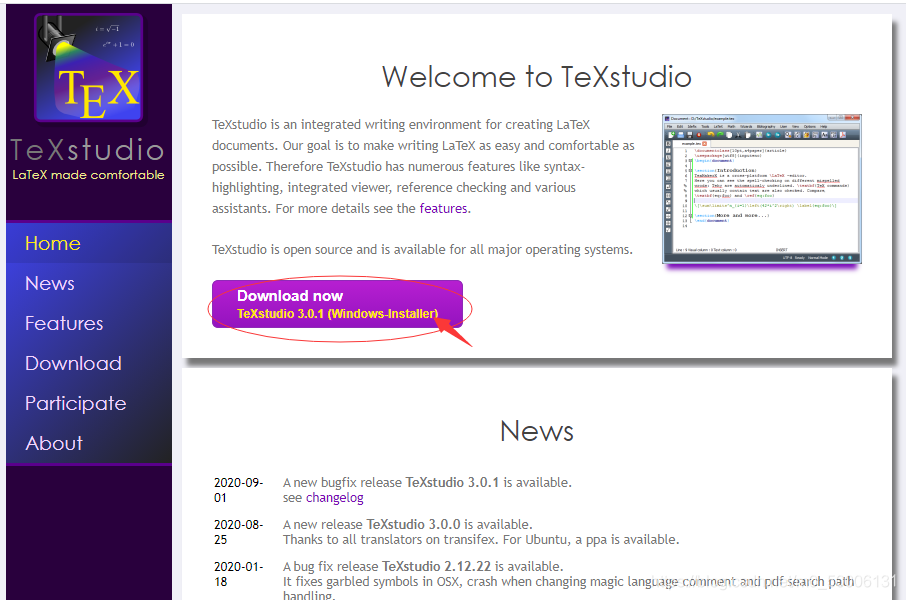Click the TeXstudio site title text

(x=87, y=150)
